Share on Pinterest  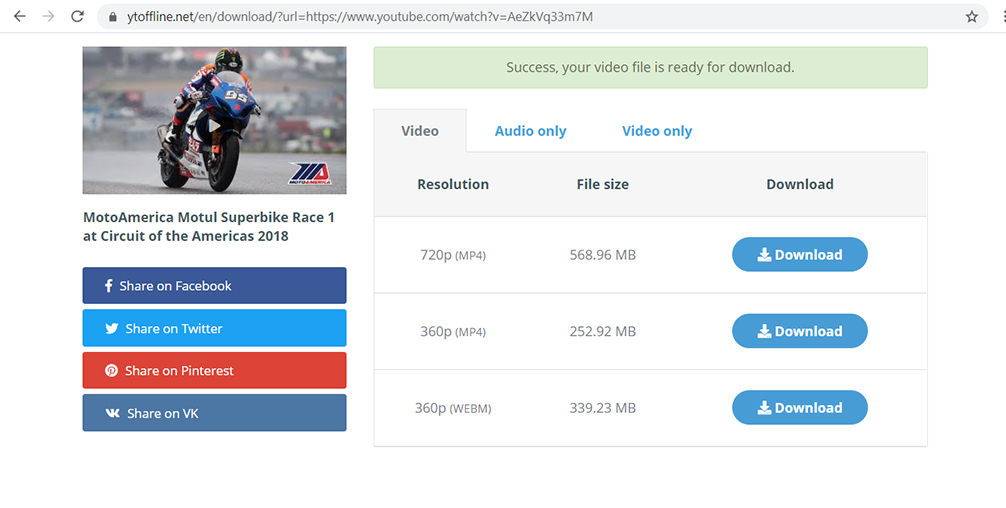coord(214,370)
